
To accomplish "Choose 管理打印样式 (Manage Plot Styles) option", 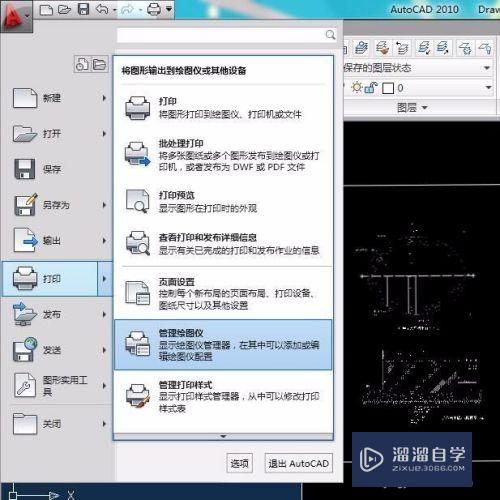I will coord(223,397).
